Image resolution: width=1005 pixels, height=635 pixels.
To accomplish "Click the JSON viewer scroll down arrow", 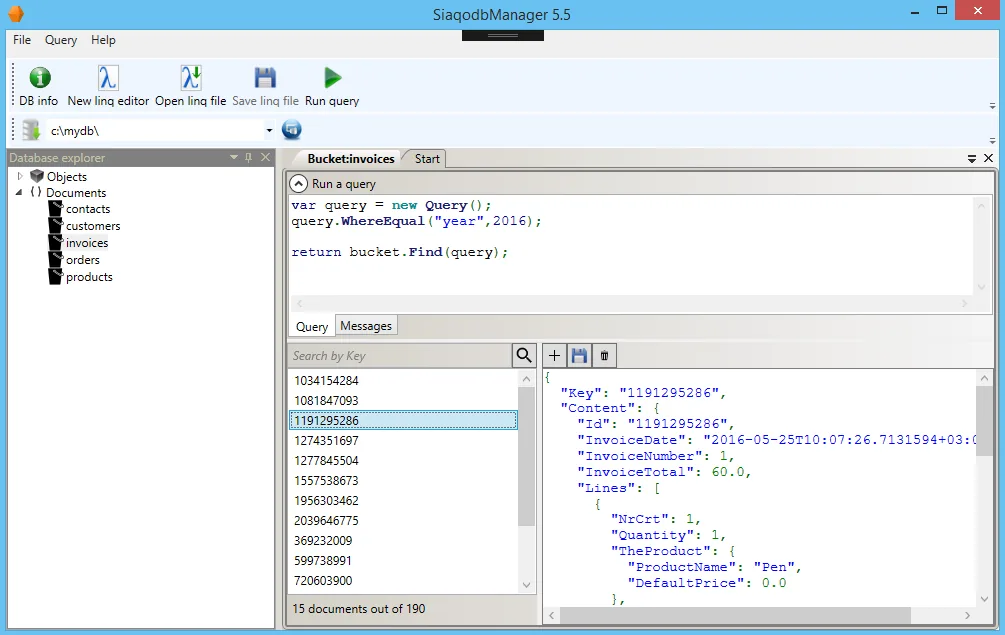I will pos(984,599).
